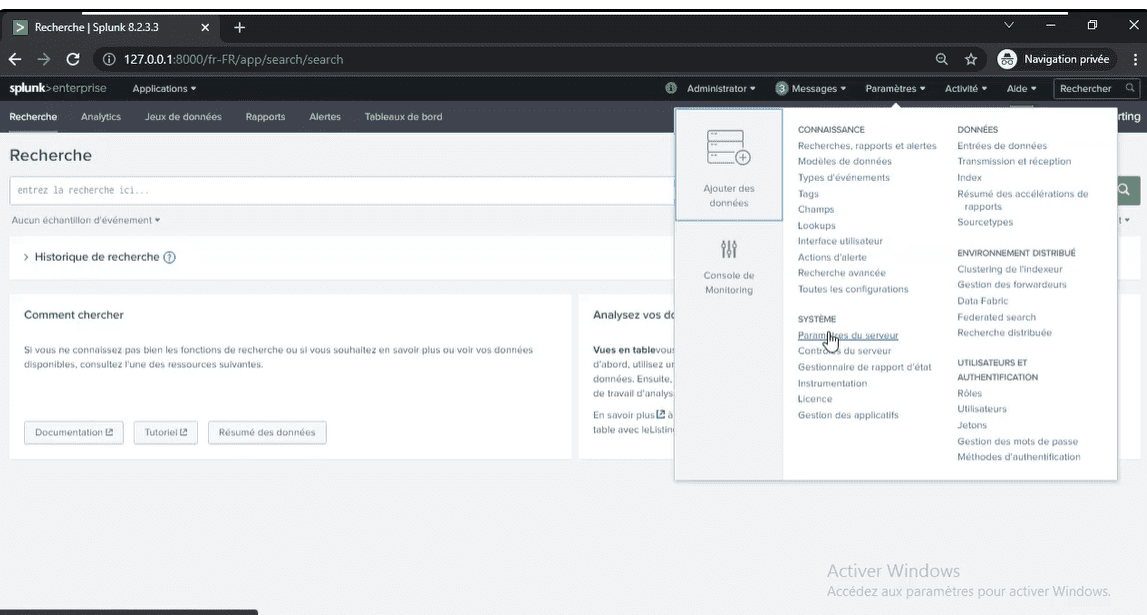This screenshot has height=615, width=1147.
Task: Click the Rechercher box in top bar
Action: [1097, 88]
